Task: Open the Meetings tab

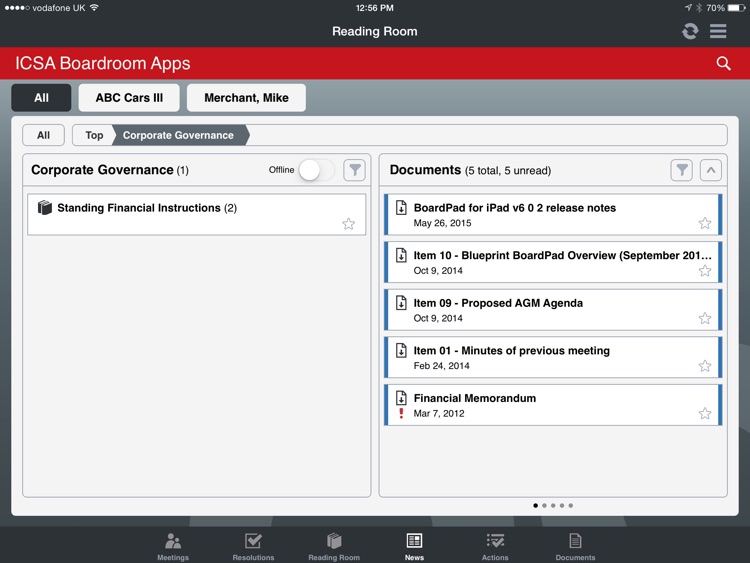Action: (173, 547)
